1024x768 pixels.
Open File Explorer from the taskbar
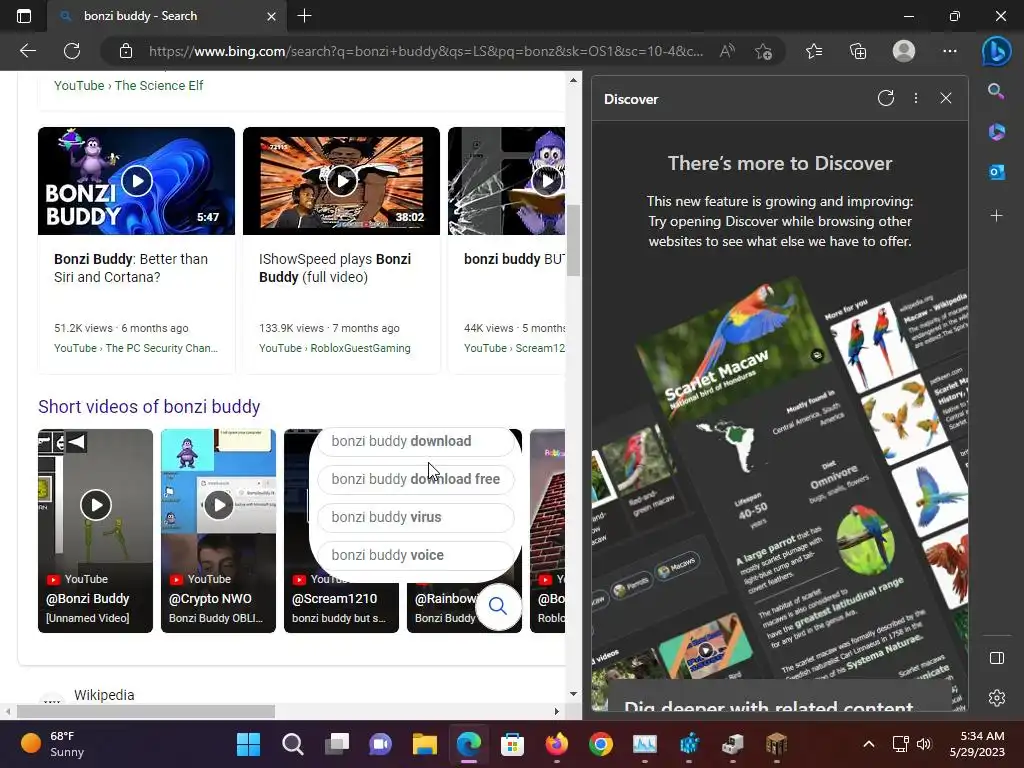click(x=424, y=744)
